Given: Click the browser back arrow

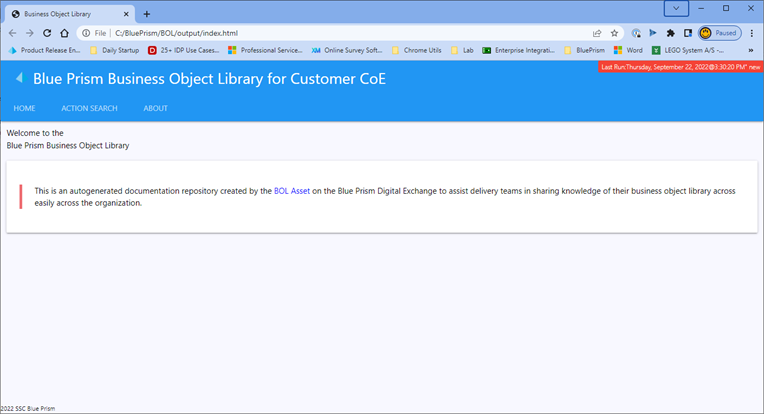Looking at the screenshot, I should pyautogui.click(x=13, y=33).
